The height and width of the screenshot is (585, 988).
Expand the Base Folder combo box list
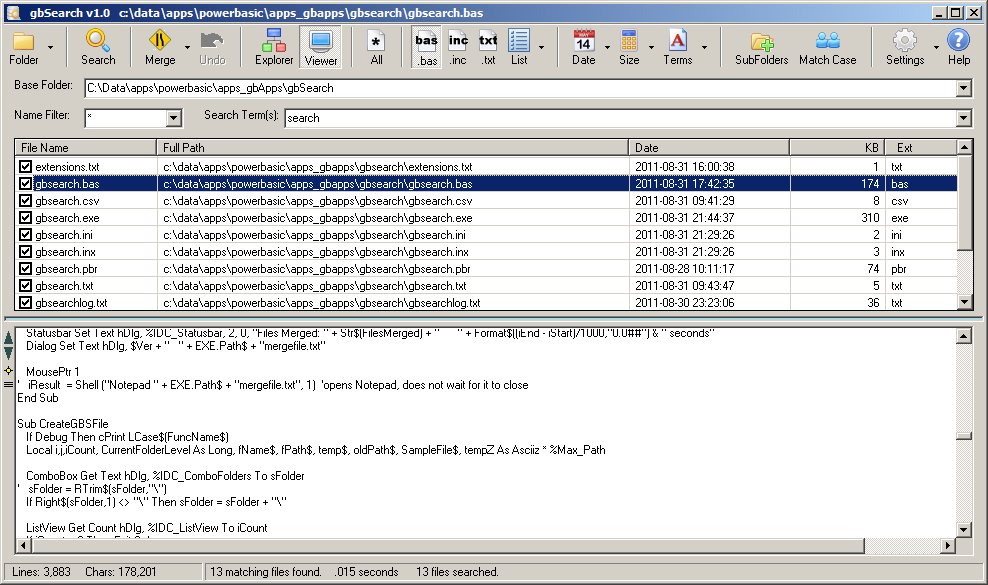coord(963,88)
